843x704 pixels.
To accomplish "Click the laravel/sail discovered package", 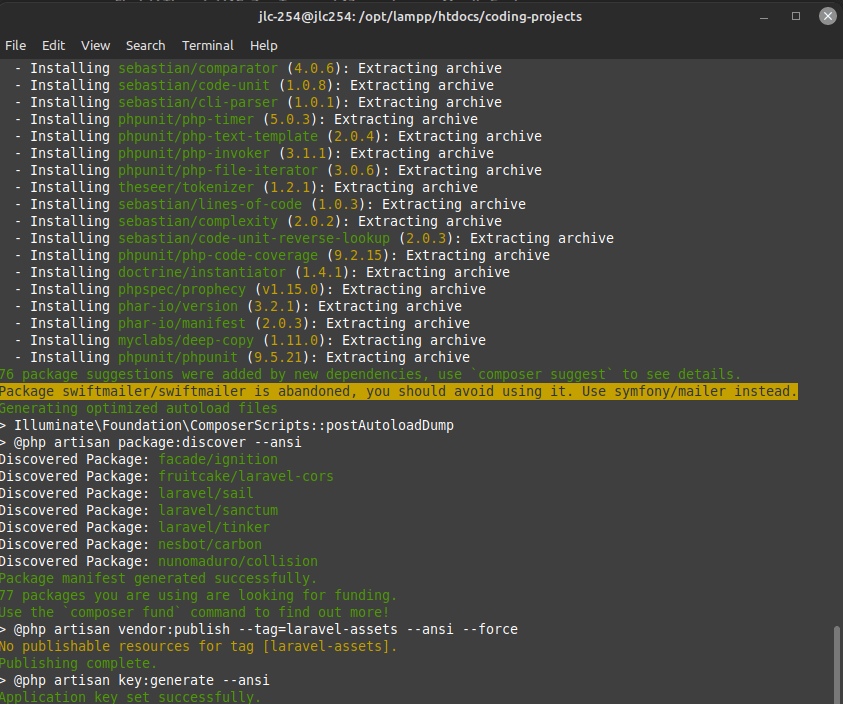I will pos(206,493).
